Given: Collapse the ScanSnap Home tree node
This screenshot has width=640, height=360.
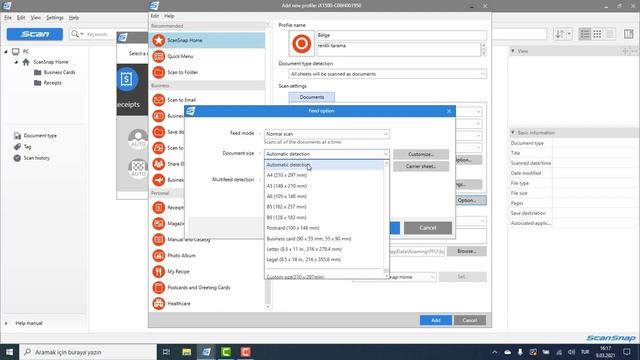Looking at the screenshot, I should pos(16,62).
